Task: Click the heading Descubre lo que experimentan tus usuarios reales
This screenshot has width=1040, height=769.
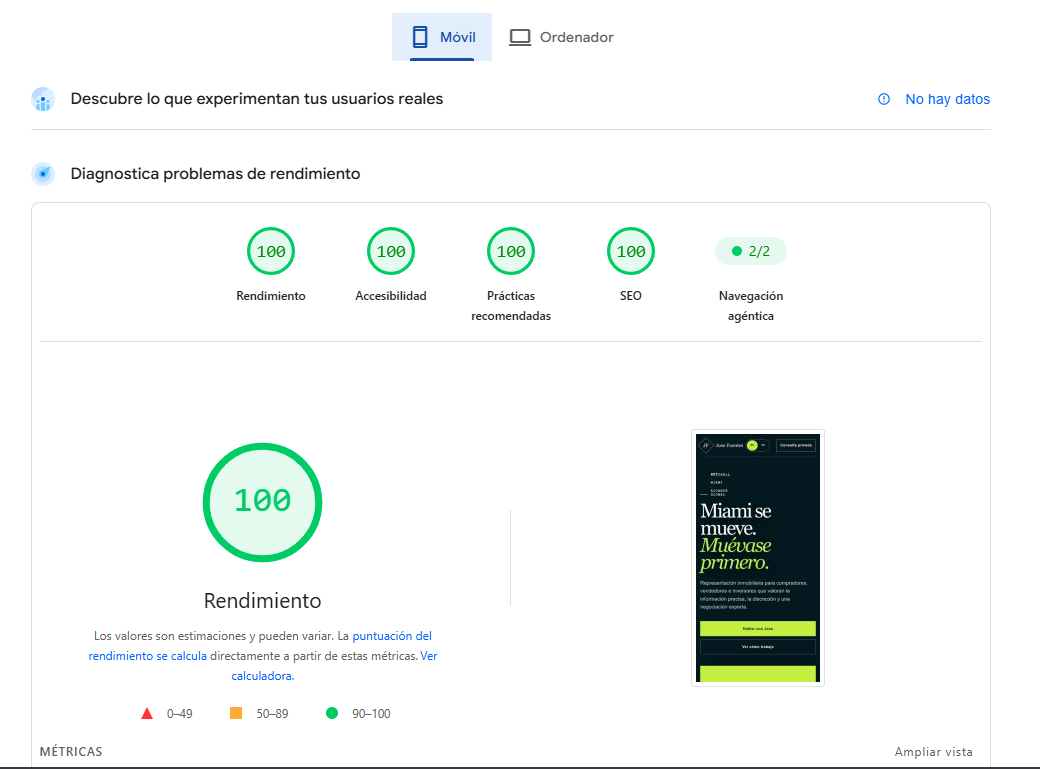Action: click(x=257, y=99)
